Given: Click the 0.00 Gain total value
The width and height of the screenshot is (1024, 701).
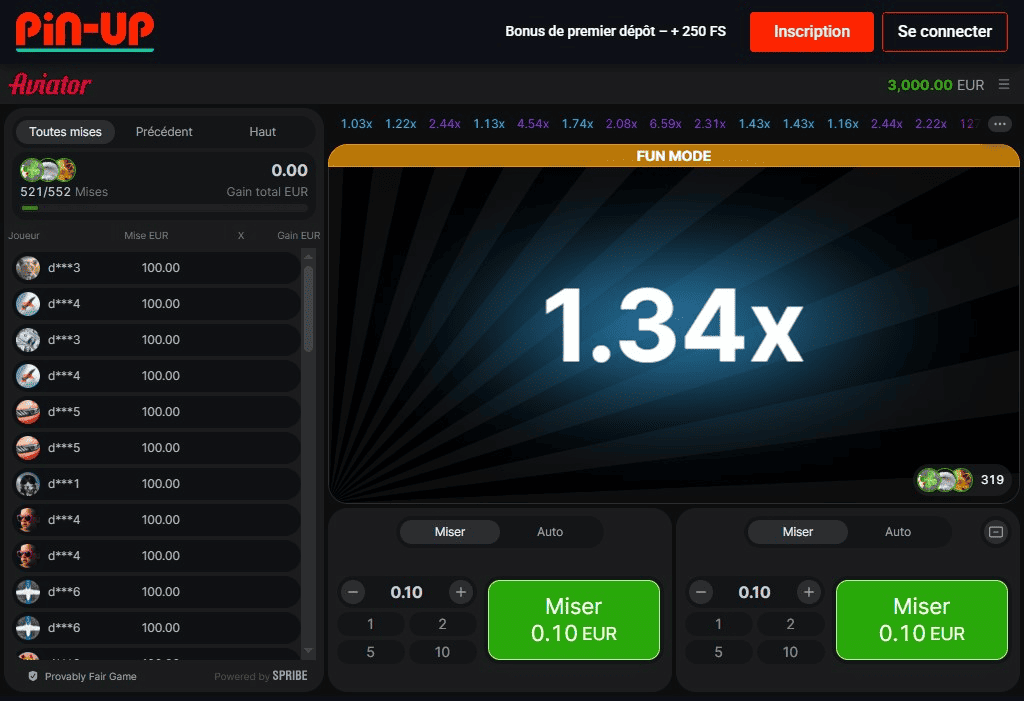Looking at the screenshot, I should click(289, 171).
